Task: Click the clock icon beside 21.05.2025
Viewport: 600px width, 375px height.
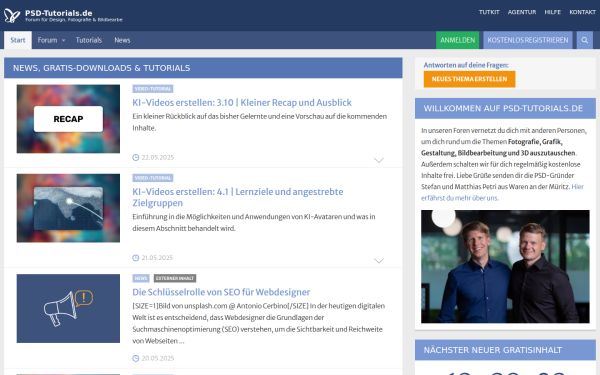Action: coord(135,258)
